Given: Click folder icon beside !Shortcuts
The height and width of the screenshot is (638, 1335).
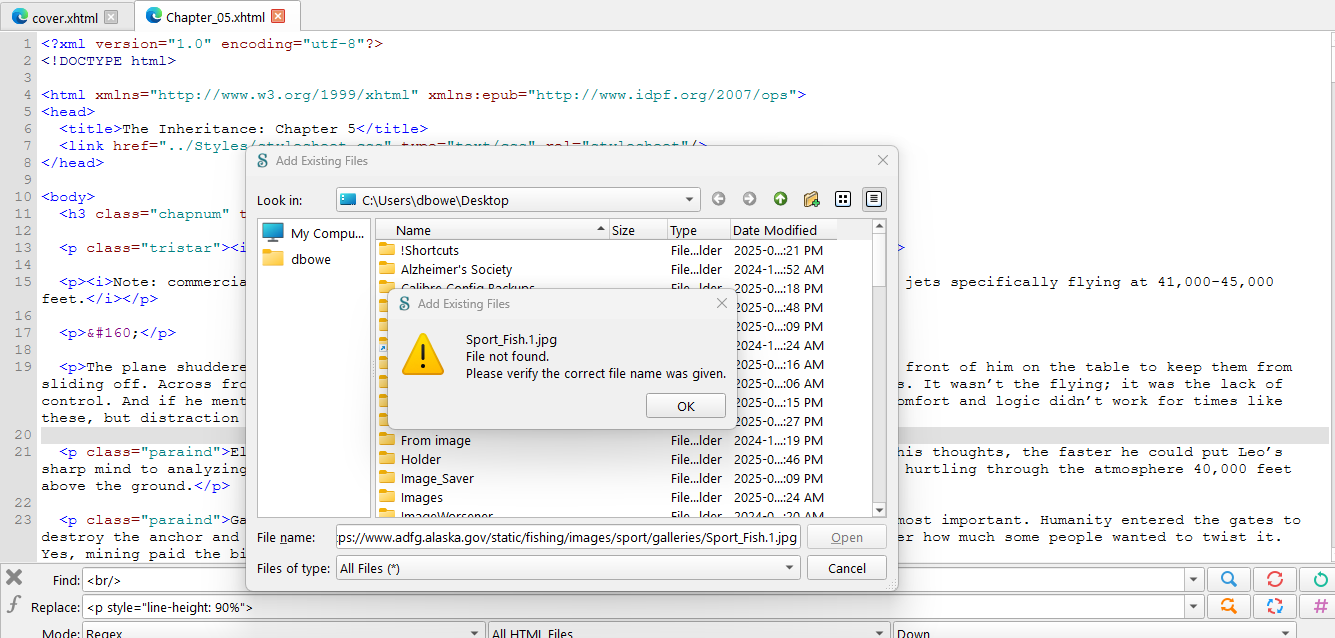Looking at the screenshot, I should point(387,250).
